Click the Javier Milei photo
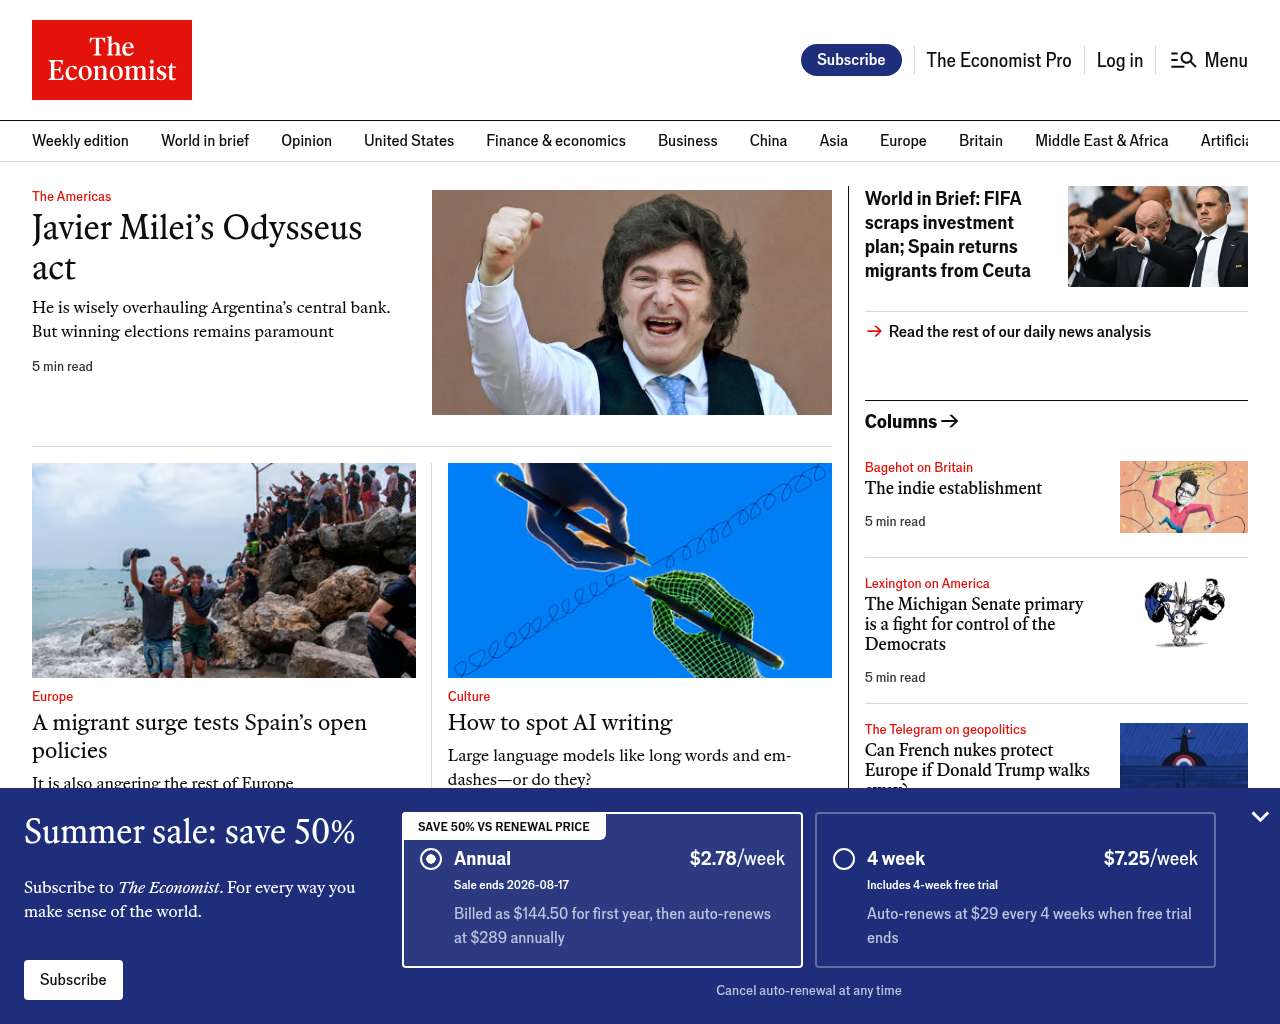The width and height of the screenshot is (1280, 1024). [x=632, y=302]
